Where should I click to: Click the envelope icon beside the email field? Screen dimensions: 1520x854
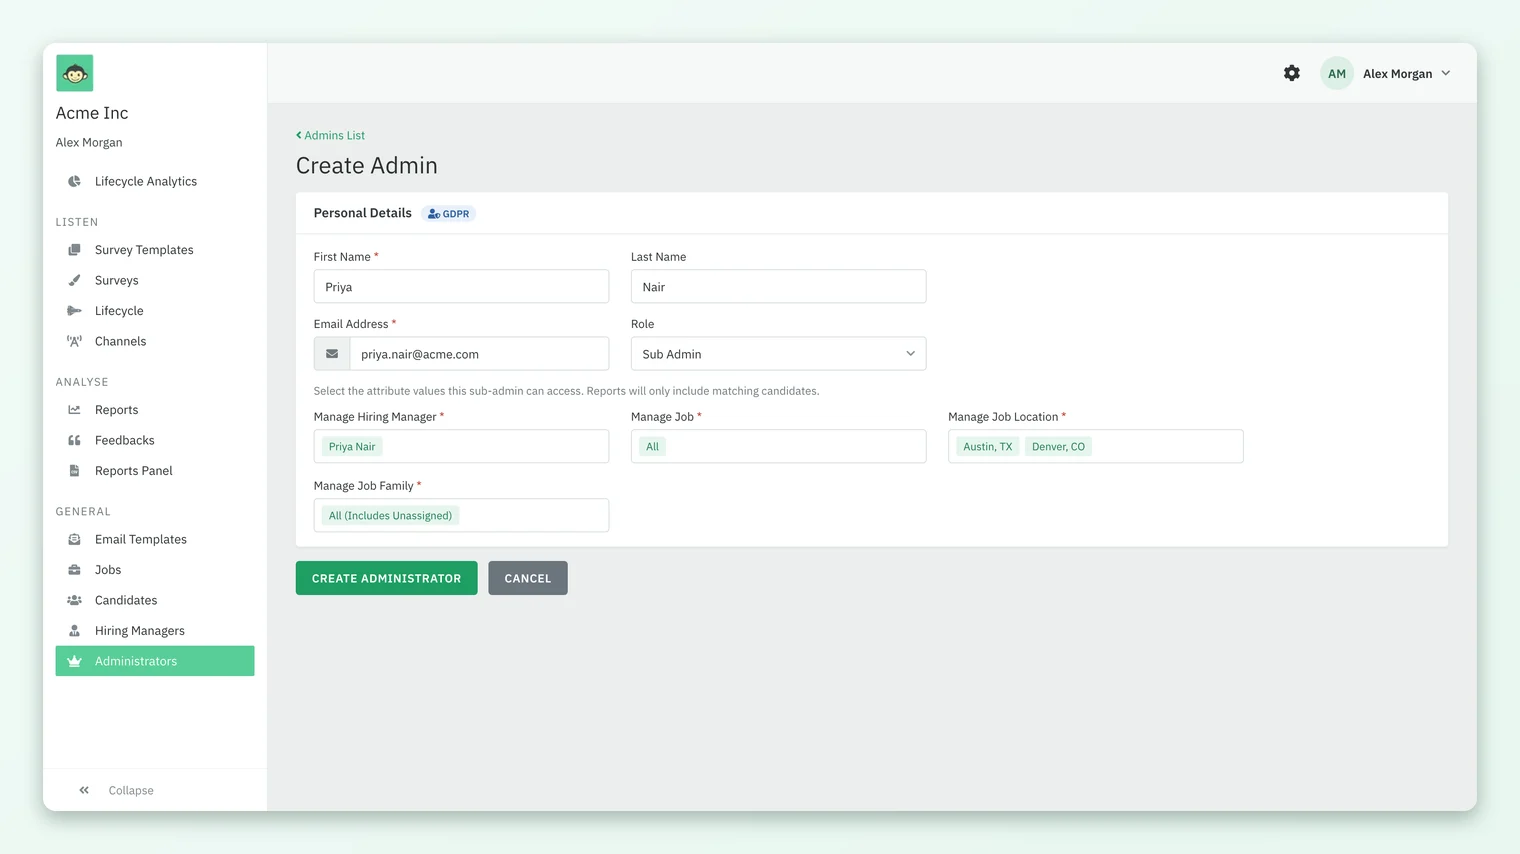click(x=332, y=354)
